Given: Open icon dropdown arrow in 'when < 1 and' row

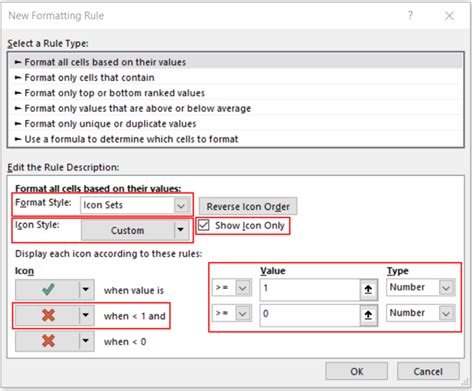Looking at the screenshot, I should 87,315.
